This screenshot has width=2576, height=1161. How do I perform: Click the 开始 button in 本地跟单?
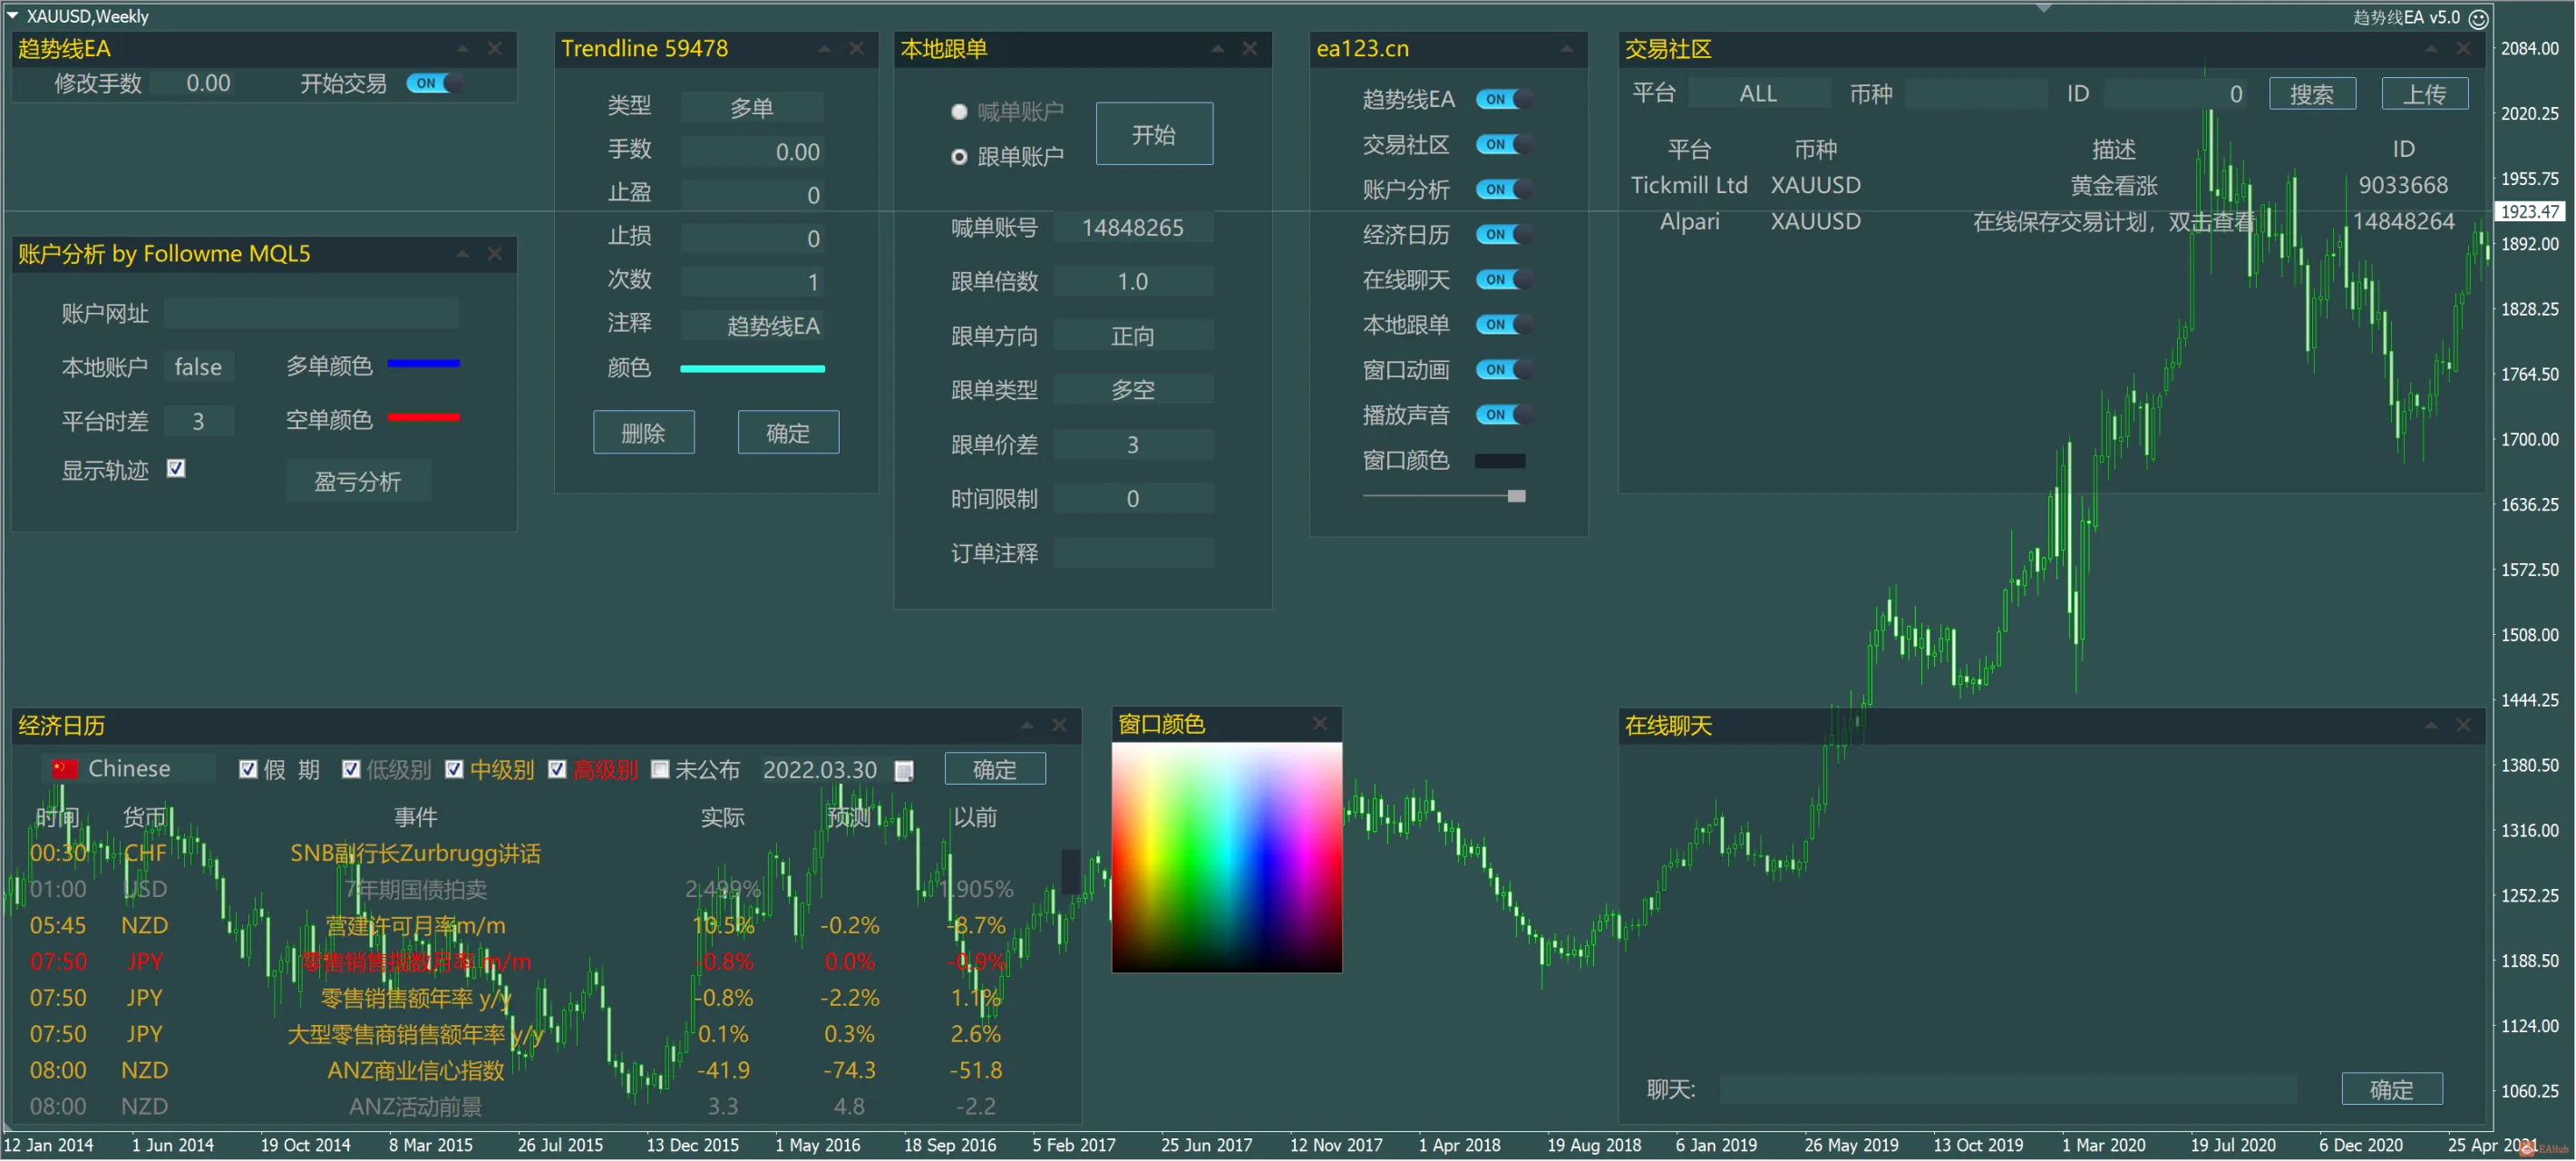coord(1154,134)
